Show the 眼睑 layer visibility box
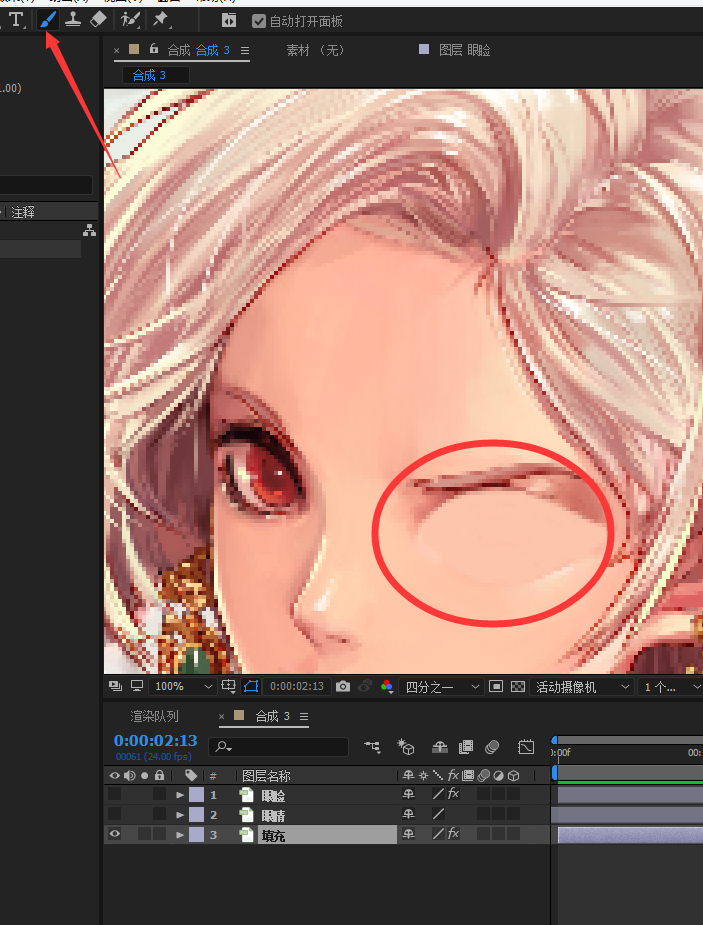The image size is (703, 925). point(114,795)
